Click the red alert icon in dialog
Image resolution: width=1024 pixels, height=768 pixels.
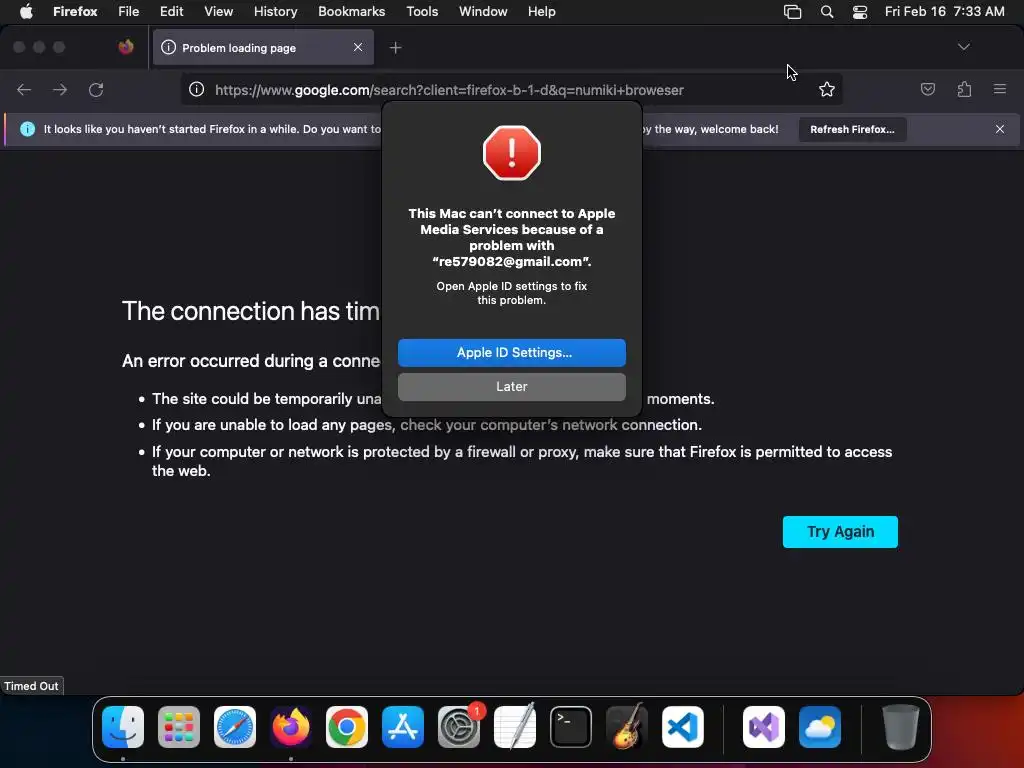pos(511,153)
